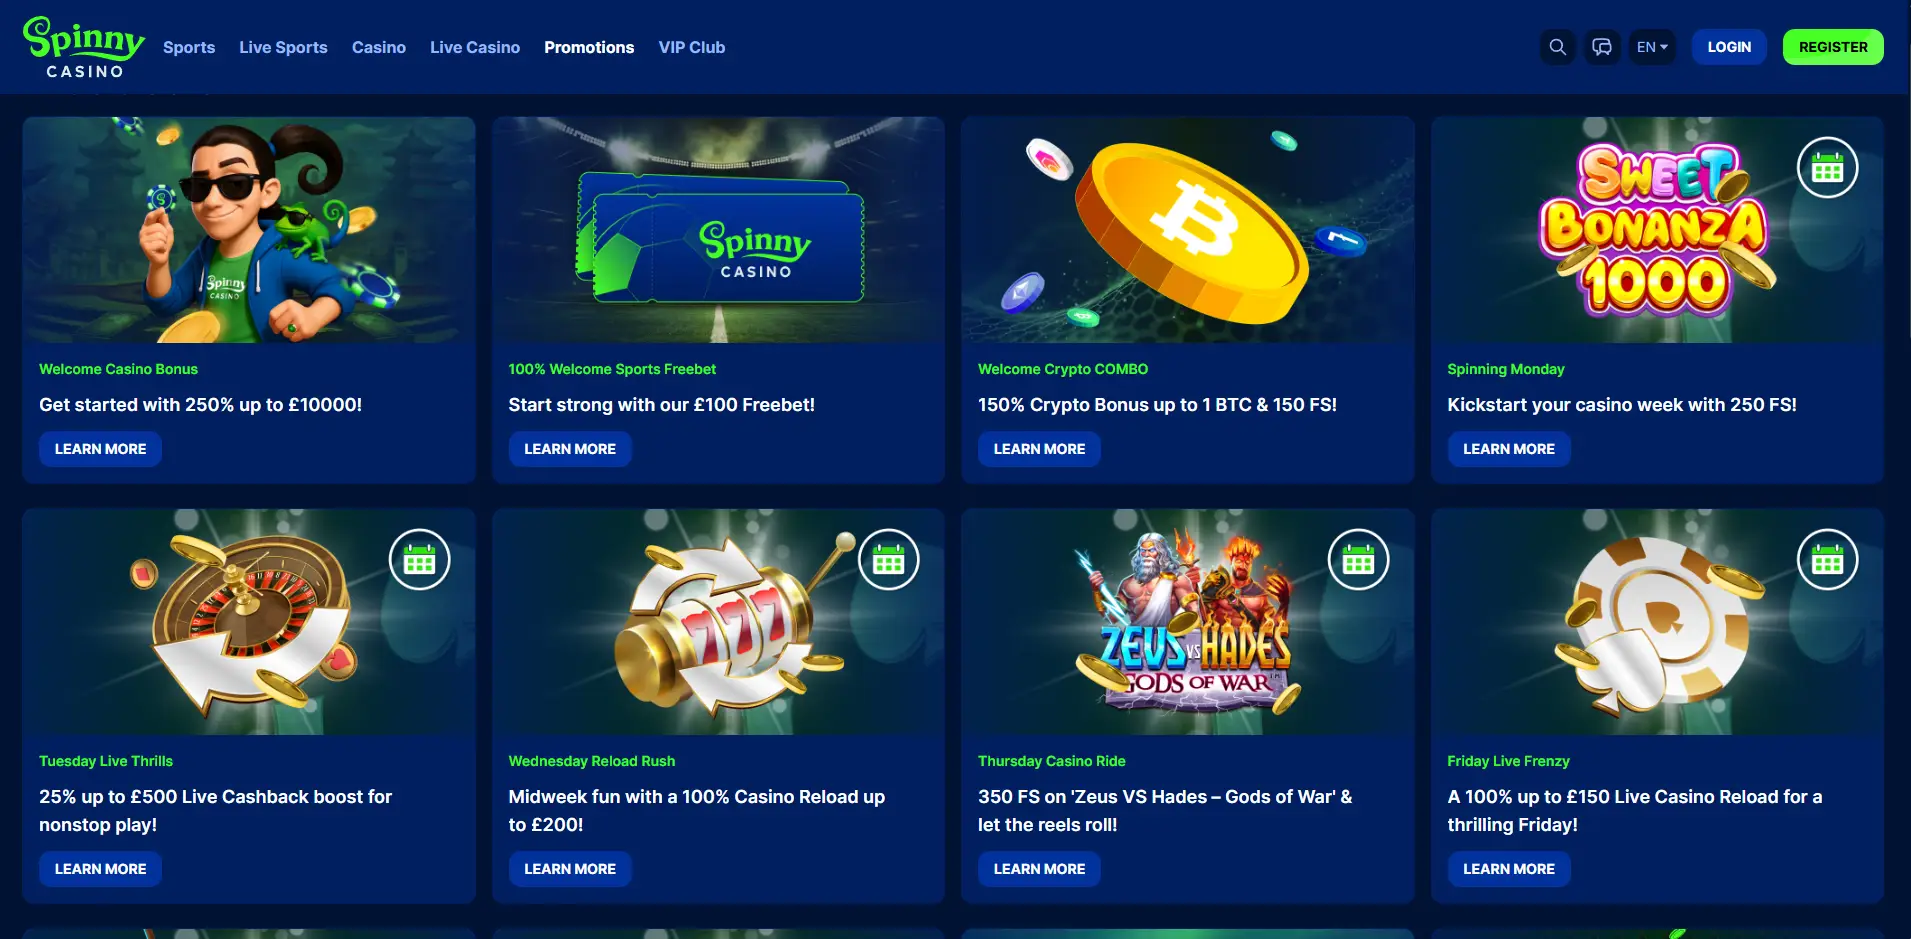Viewport: 1911px width, 939px height.
Task: Click calendar icon on Friday Live Frenzy card
Action: click(x=1827, y=559)
